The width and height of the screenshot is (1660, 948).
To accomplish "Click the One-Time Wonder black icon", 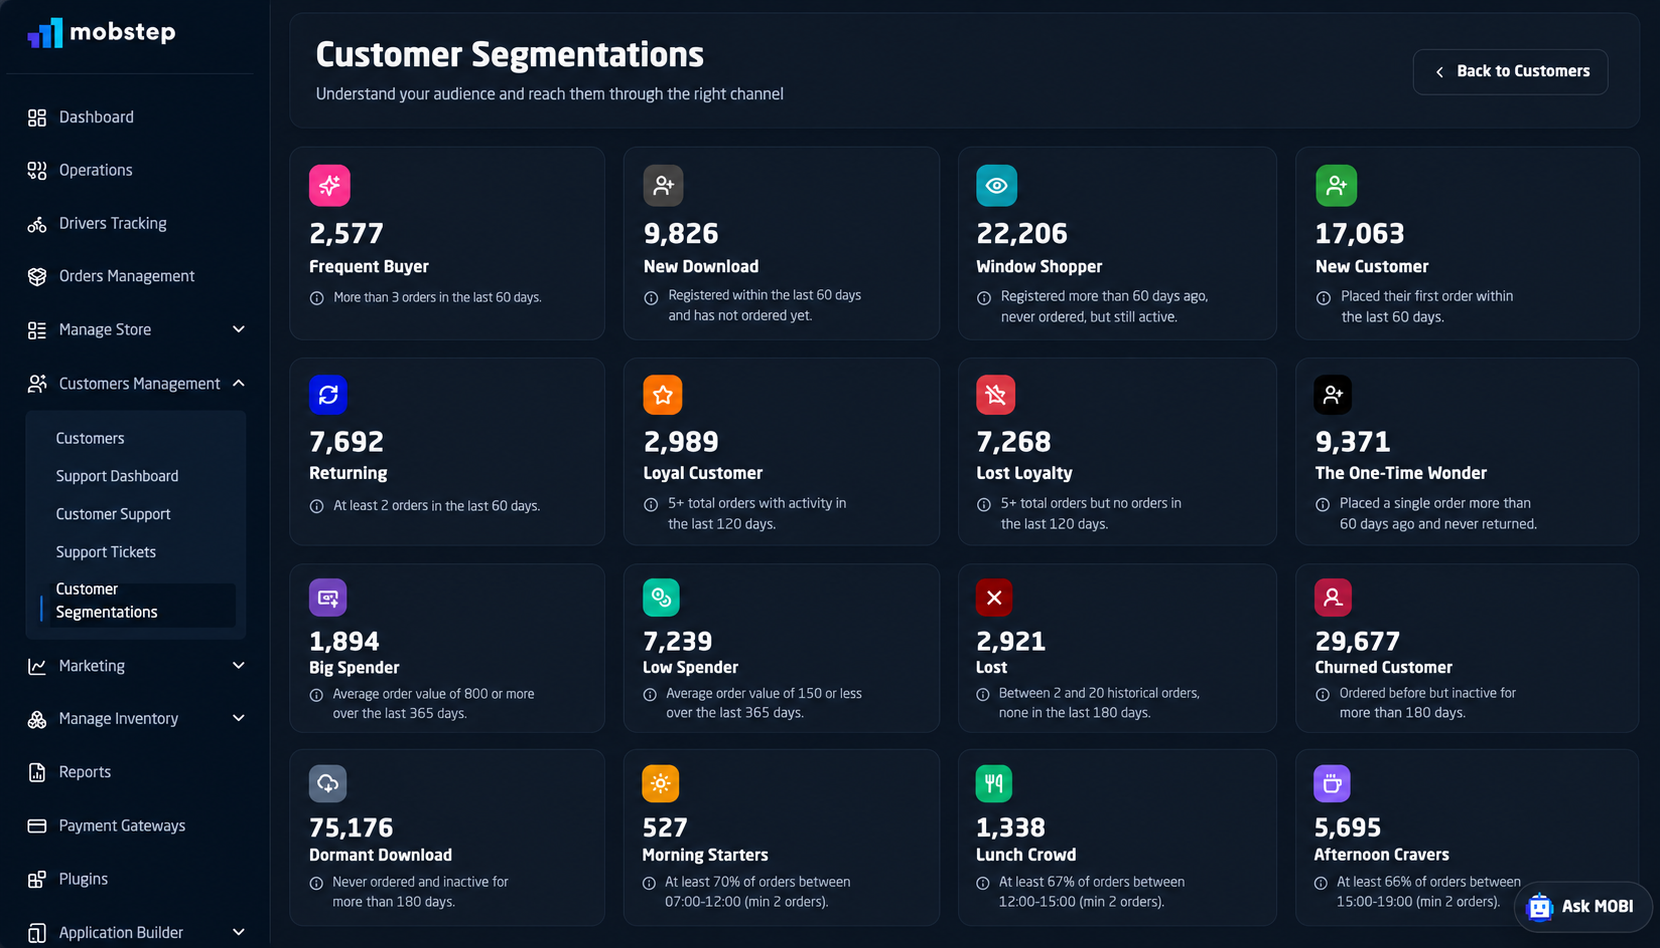I will tap(1332, 395).
